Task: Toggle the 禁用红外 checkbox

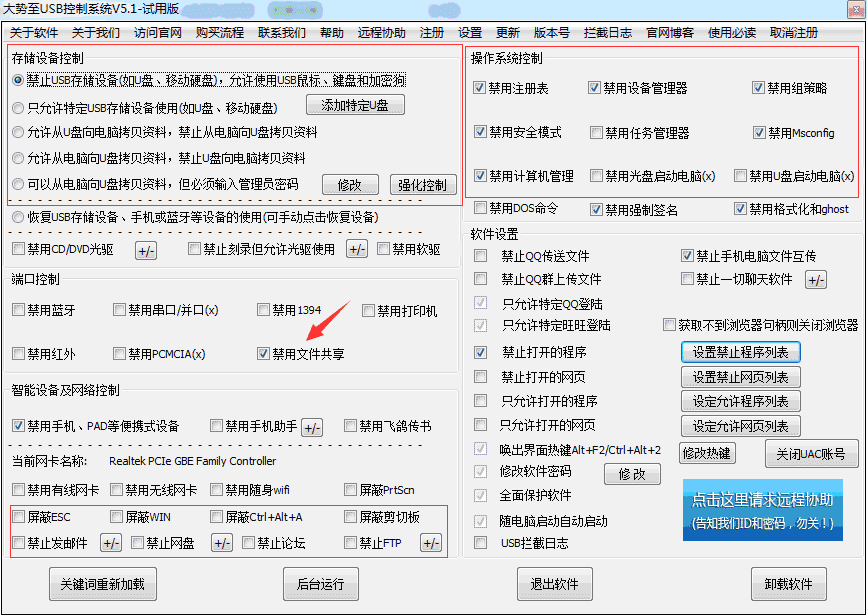Action: click(18, 353)
